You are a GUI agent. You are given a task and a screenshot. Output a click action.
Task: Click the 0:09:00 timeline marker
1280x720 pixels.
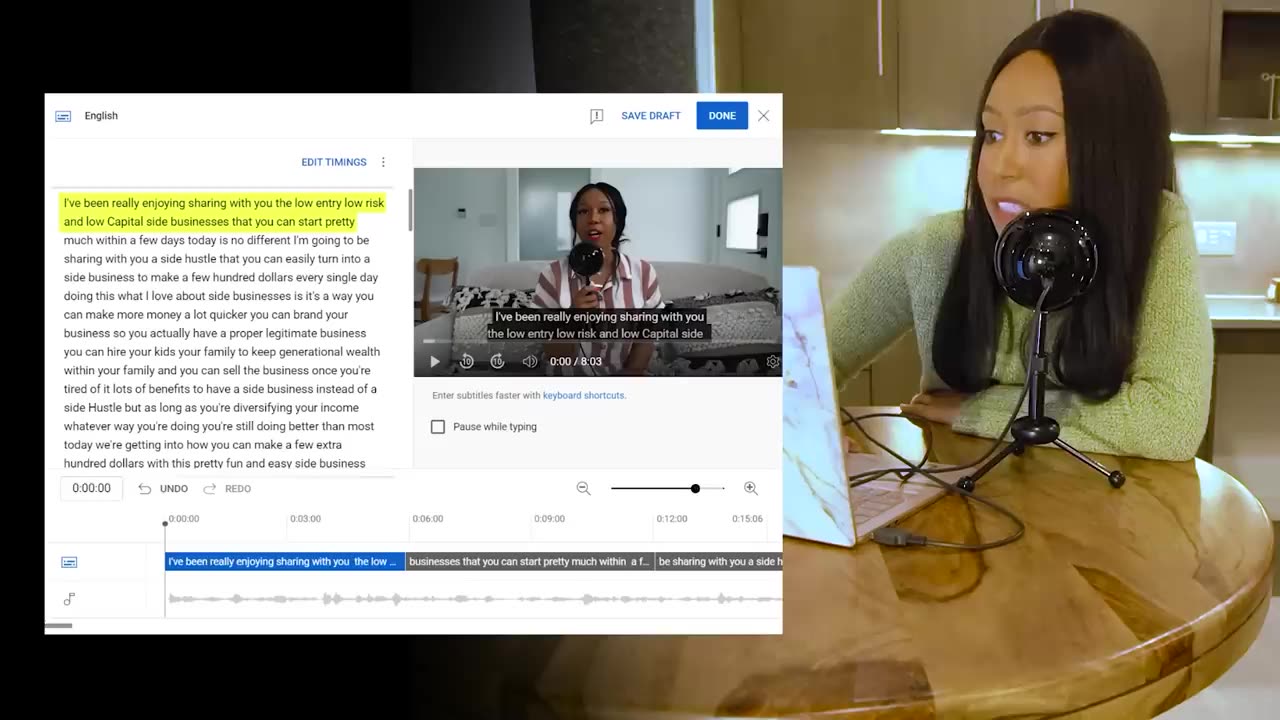[x=549, y=519]
